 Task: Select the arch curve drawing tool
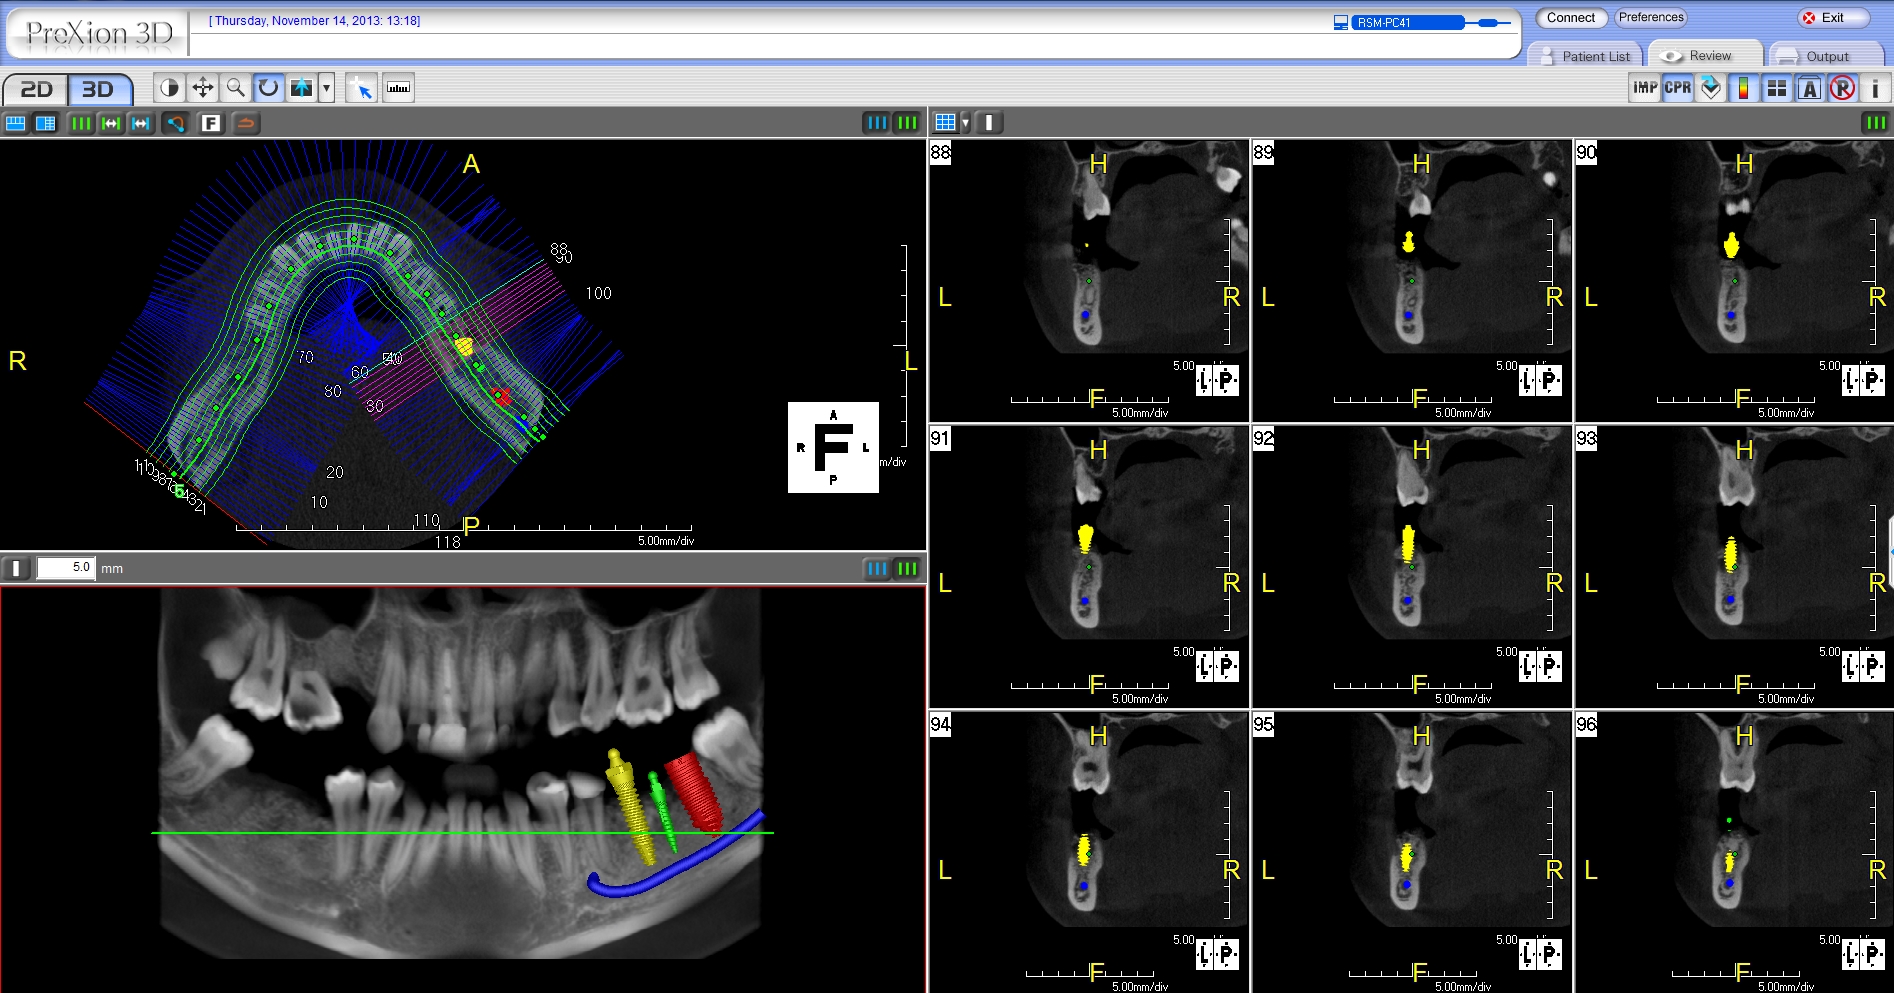(176, 123)
